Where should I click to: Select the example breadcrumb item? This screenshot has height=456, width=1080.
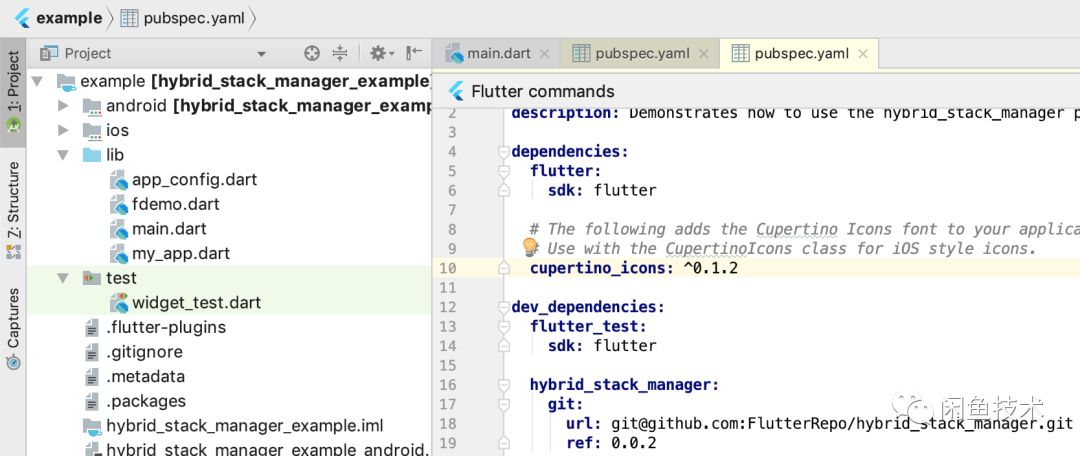(69, 19)
